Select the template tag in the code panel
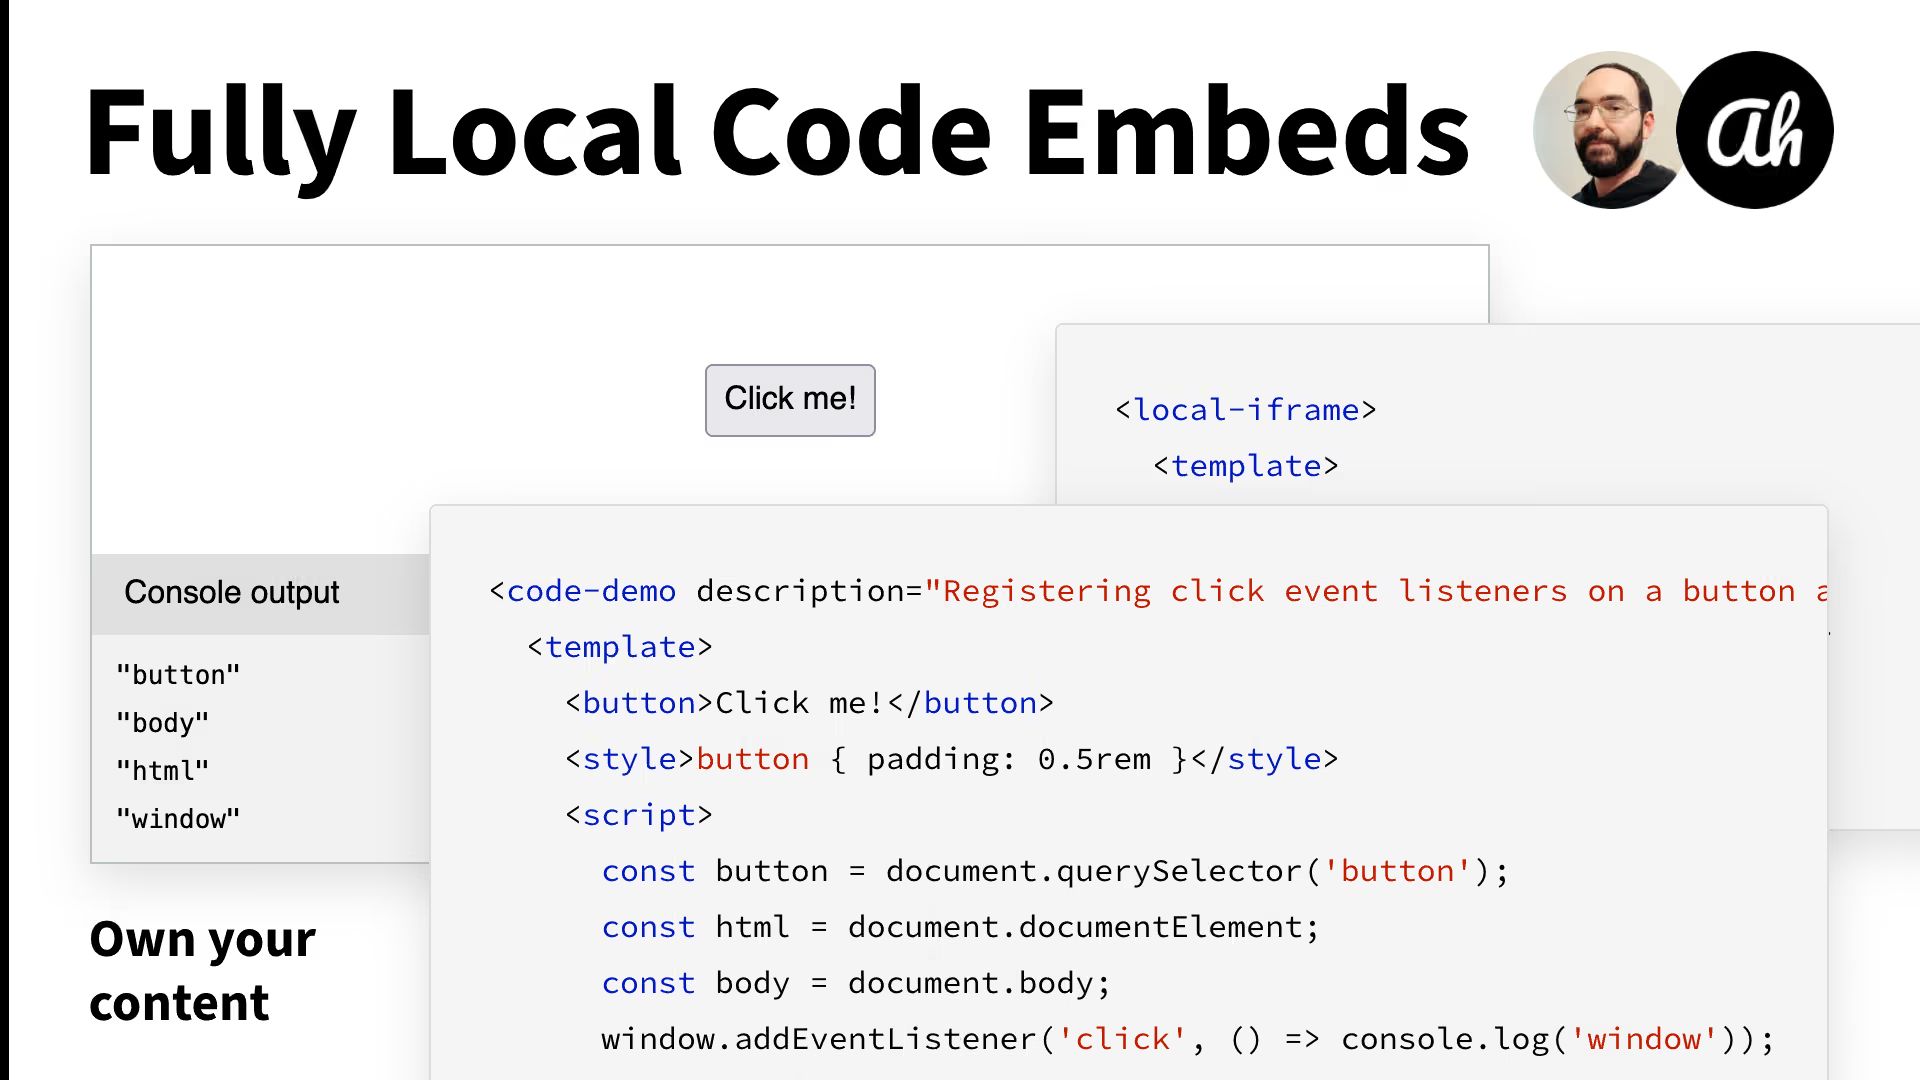Image resolution: width=1920 pixels, height=1080 pixels. 1246,465
